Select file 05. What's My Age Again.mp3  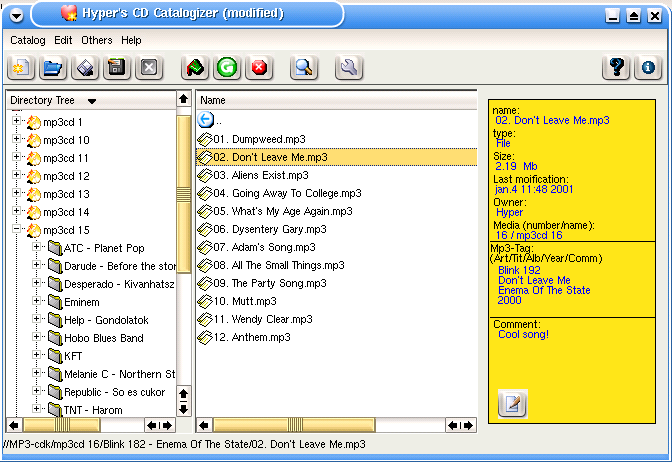(283, 211)
